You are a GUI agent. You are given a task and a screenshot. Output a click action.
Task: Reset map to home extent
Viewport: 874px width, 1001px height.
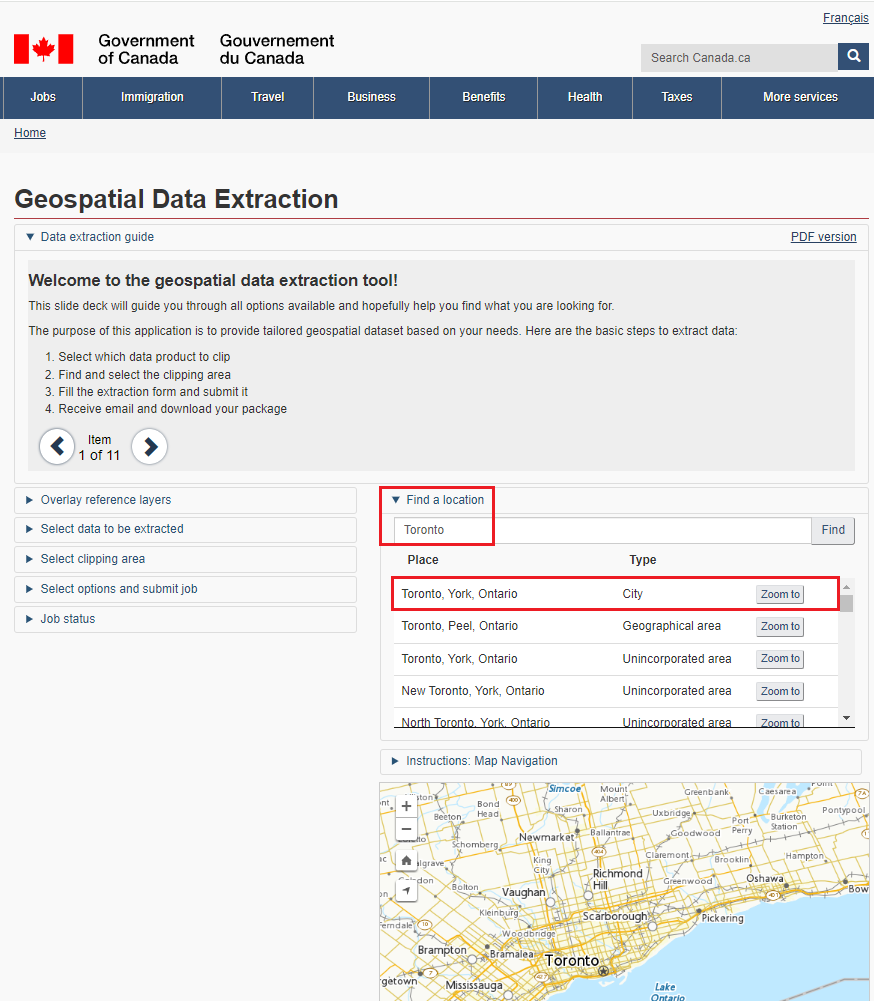[407, 860]
